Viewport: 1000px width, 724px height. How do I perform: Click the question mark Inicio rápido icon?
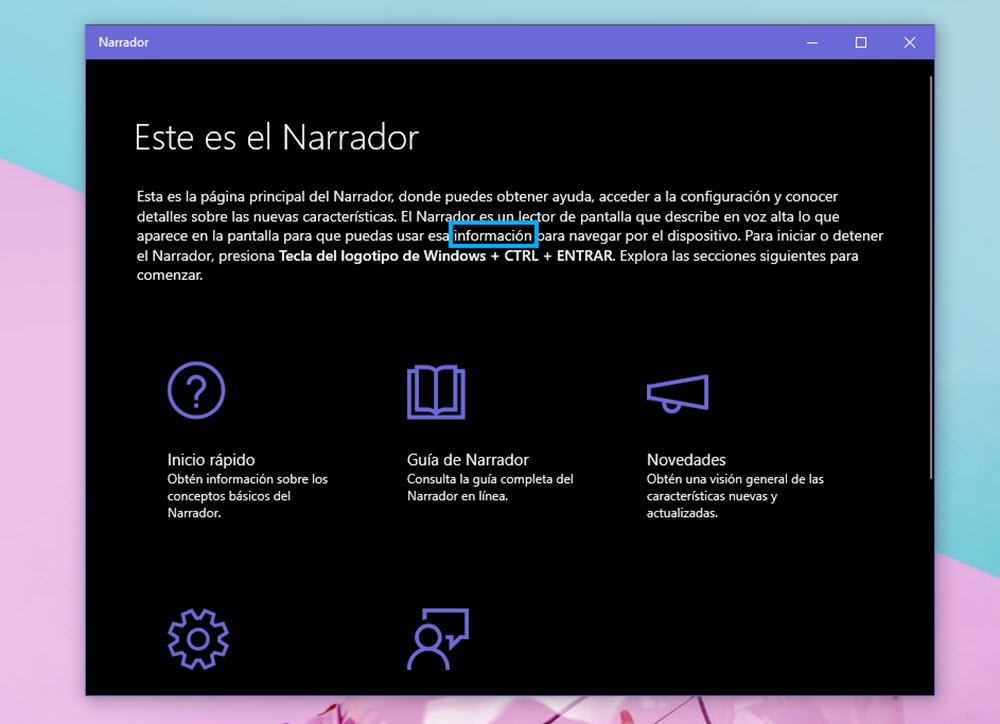click(196, 390)
